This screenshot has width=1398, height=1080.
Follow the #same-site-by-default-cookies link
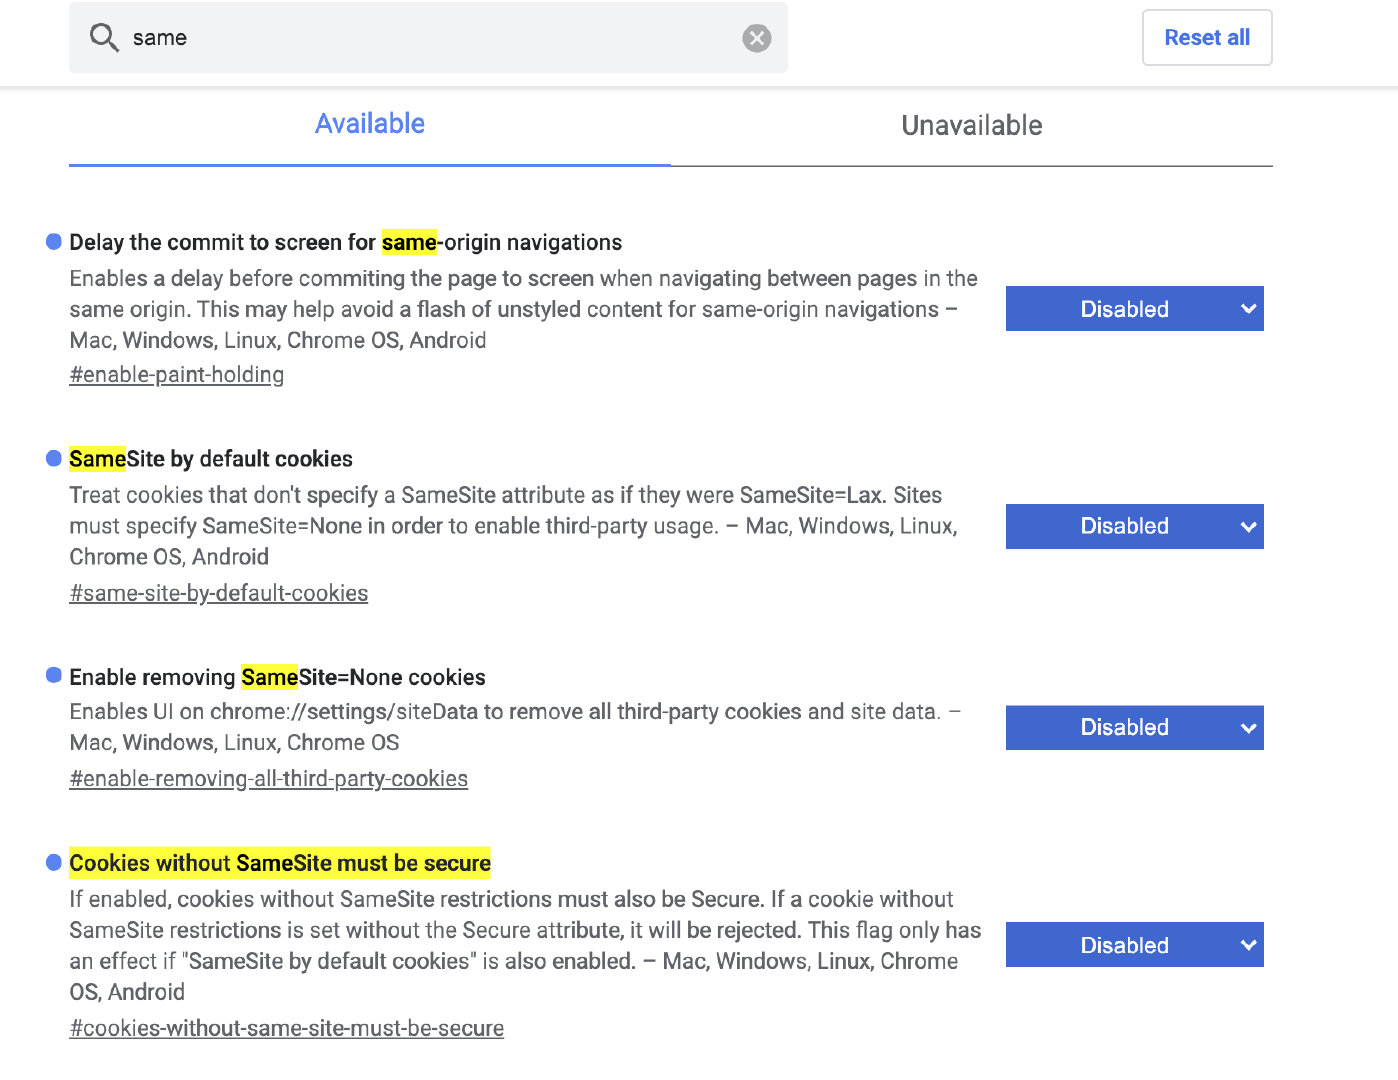[219, 593]
